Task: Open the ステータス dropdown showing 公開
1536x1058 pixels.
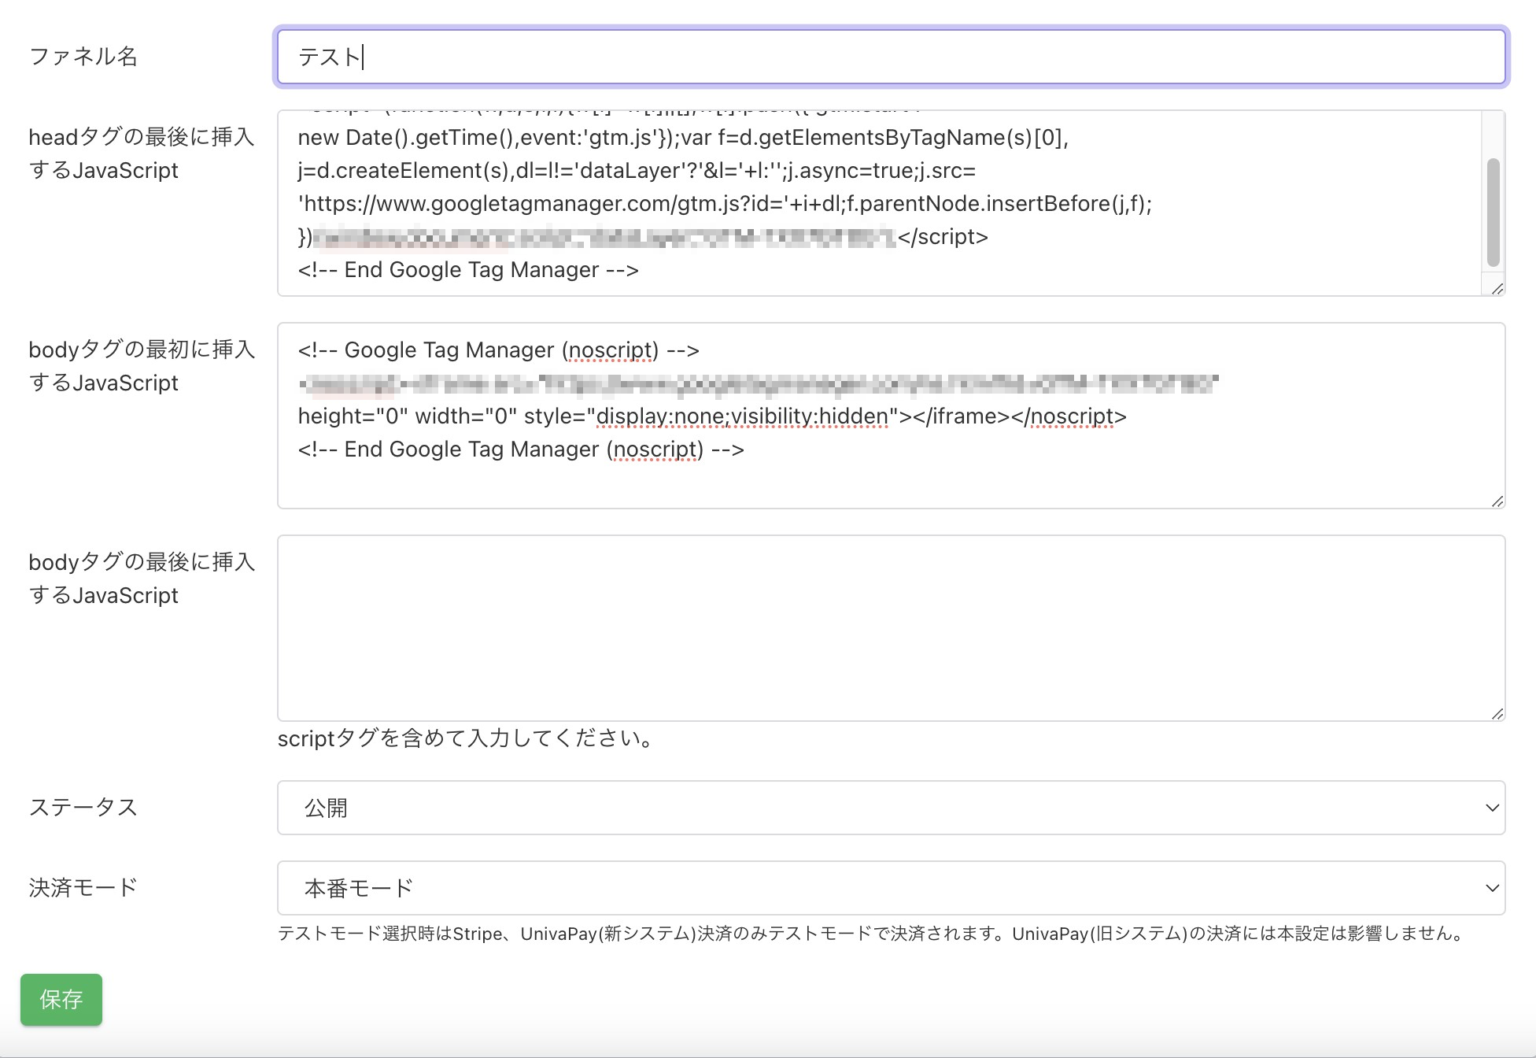Action: tap(890, 808)
